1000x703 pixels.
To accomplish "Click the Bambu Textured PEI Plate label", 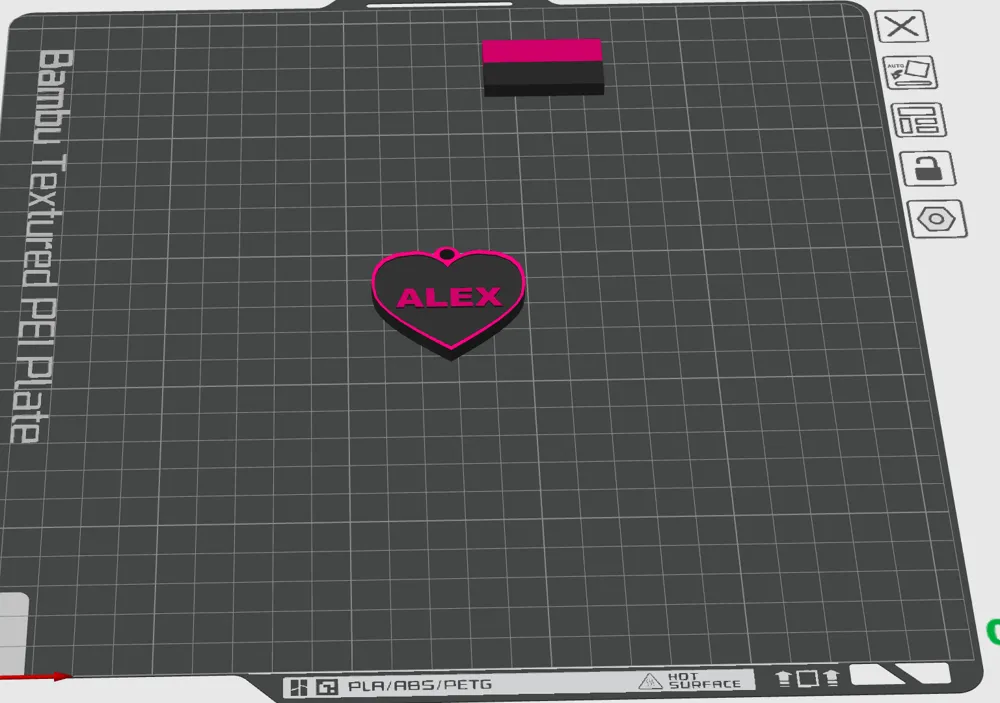I will coord(40,246).
